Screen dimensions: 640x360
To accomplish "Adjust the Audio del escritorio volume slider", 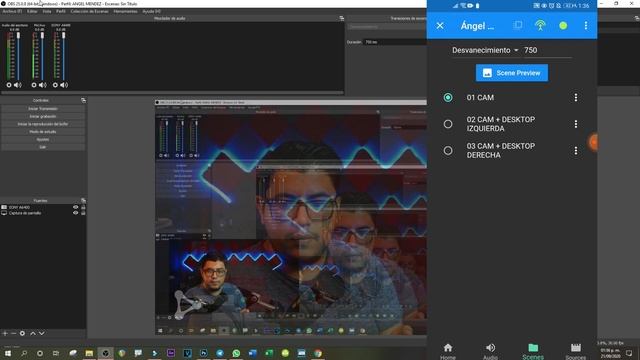I will click(x=18, y=56).
